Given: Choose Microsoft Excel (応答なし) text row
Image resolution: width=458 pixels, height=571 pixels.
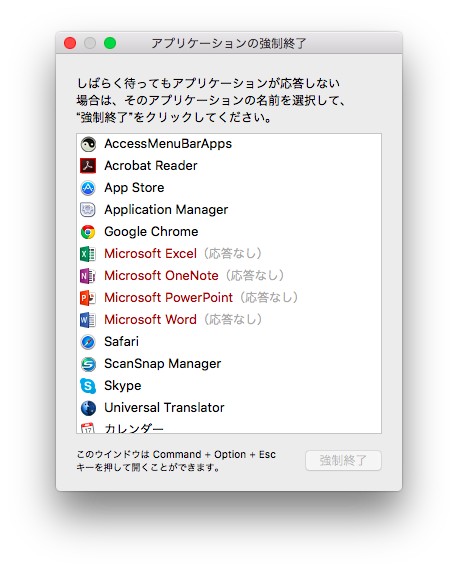Looking at the screenshot, I should tap(229, 254).
